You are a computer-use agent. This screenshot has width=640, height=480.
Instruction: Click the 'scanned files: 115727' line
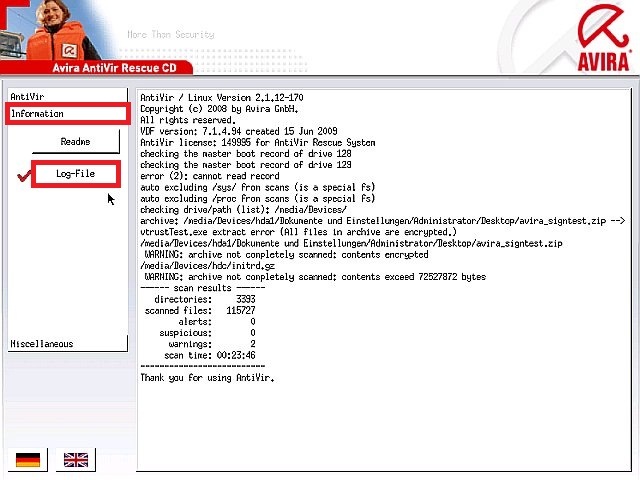(x=200, y=310)
